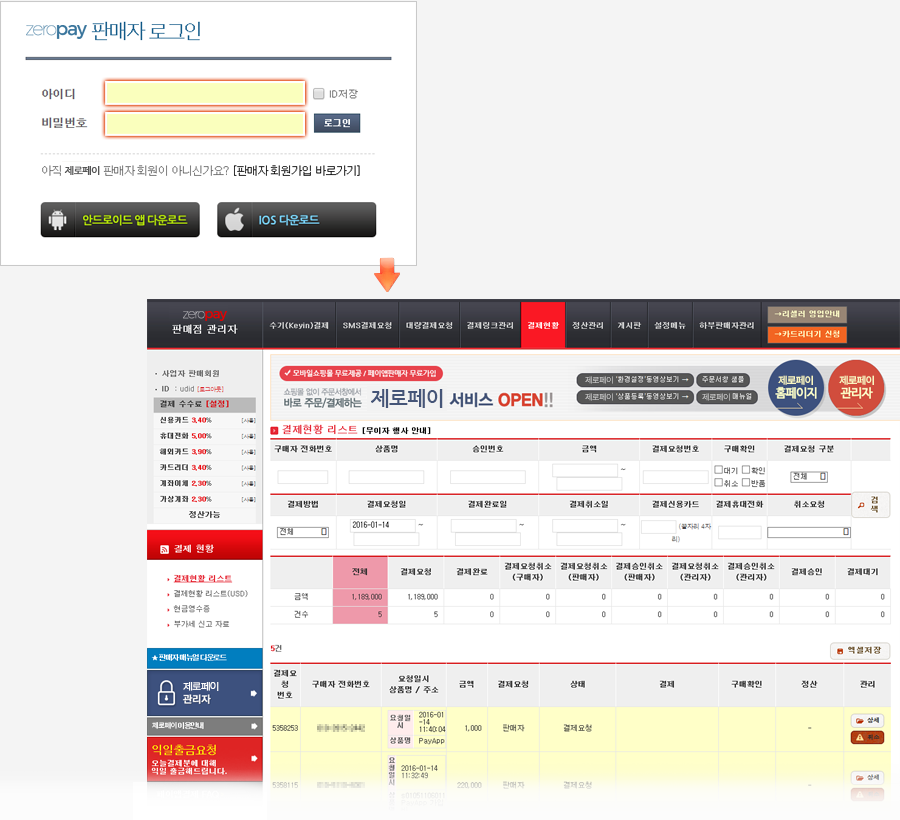Click the 아이디 input field
This screenshot has height=820, width=900.
pyautogui.click(x=205, y=93)
